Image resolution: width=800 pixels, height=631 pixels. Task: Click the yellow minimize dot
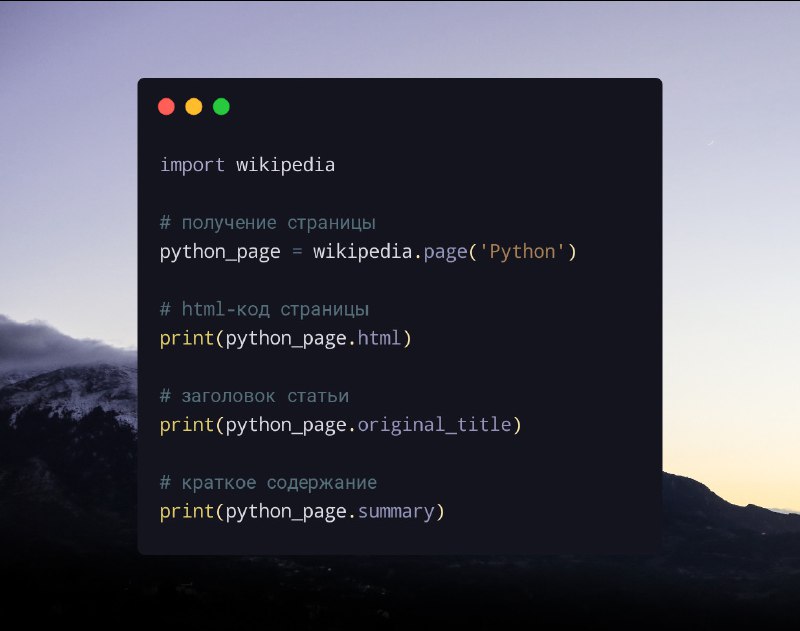(194, 107)
